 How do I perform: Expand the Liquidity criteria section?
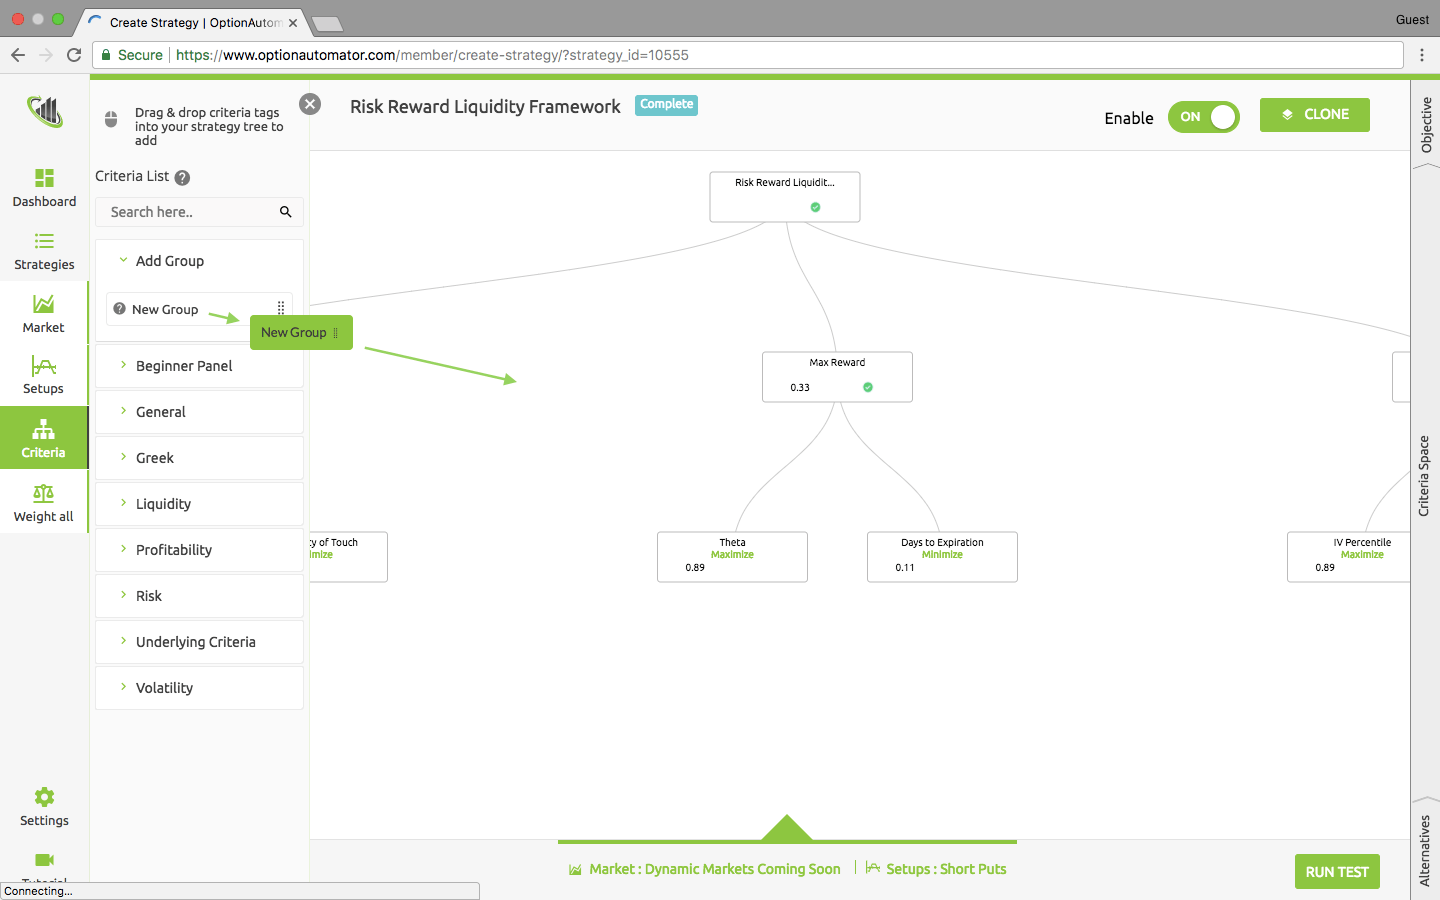pos(163,504)
